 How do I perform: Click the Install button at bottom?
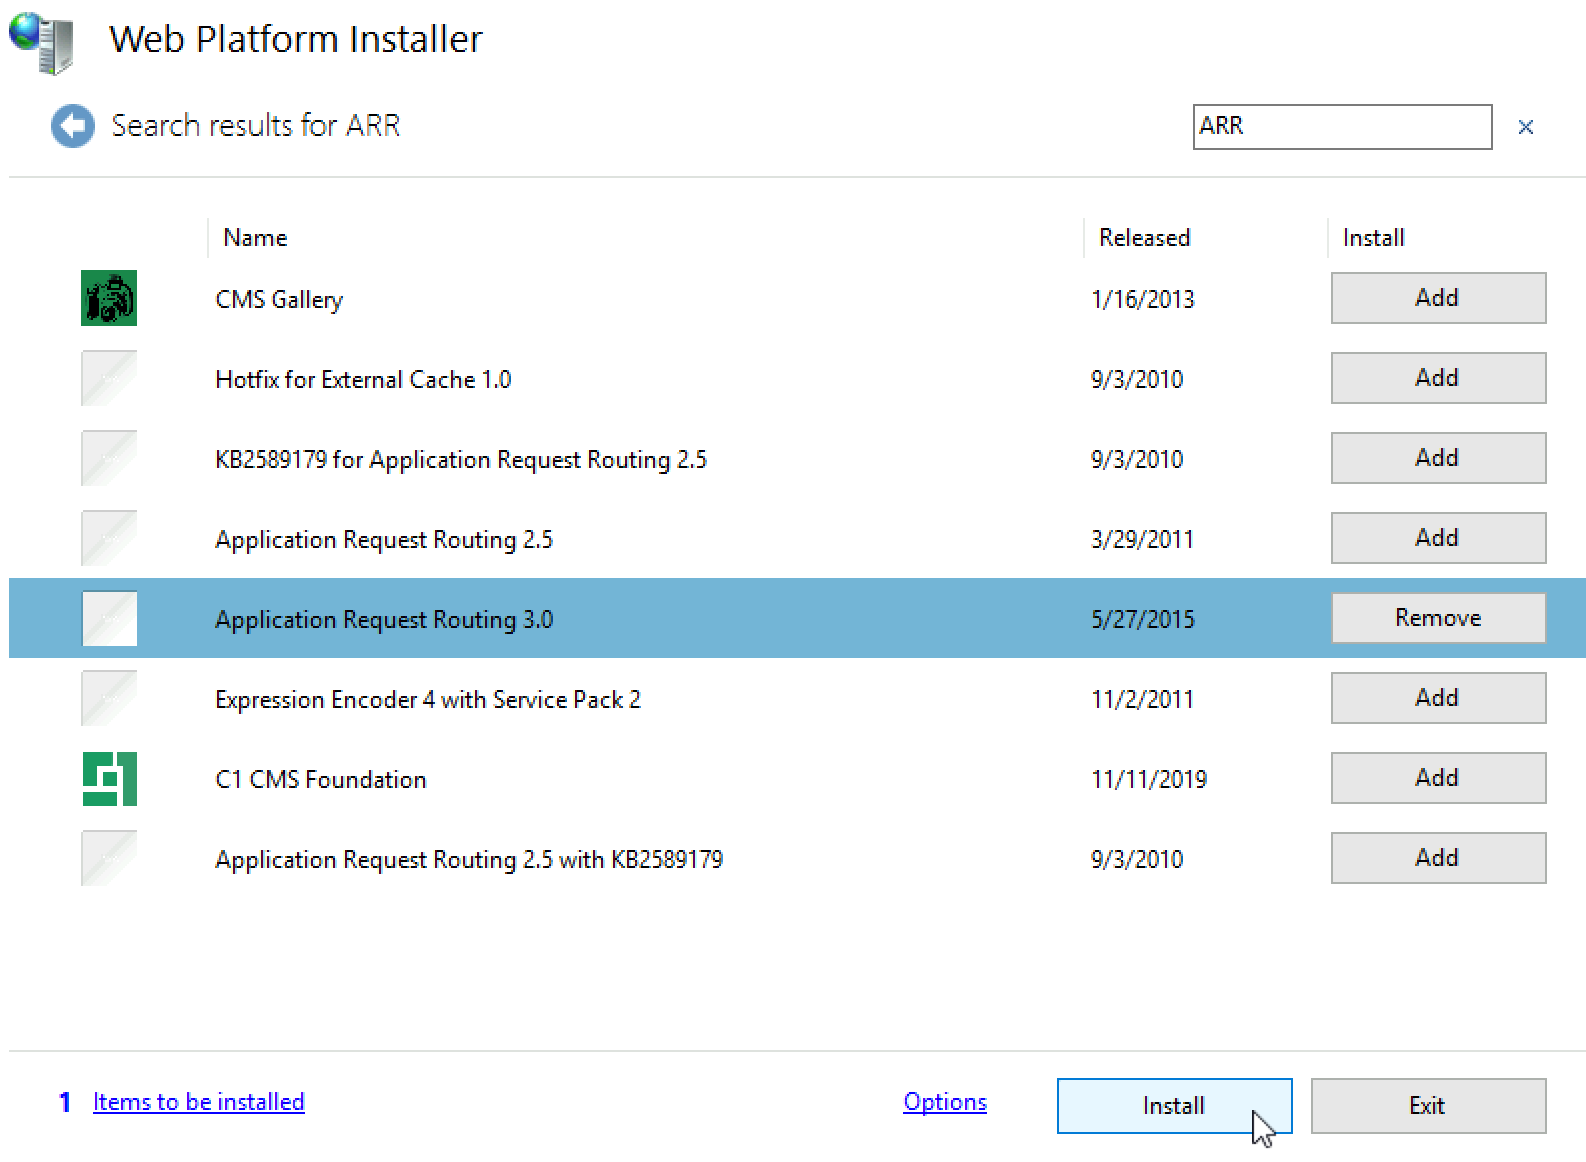(x=1174, y=1106)
